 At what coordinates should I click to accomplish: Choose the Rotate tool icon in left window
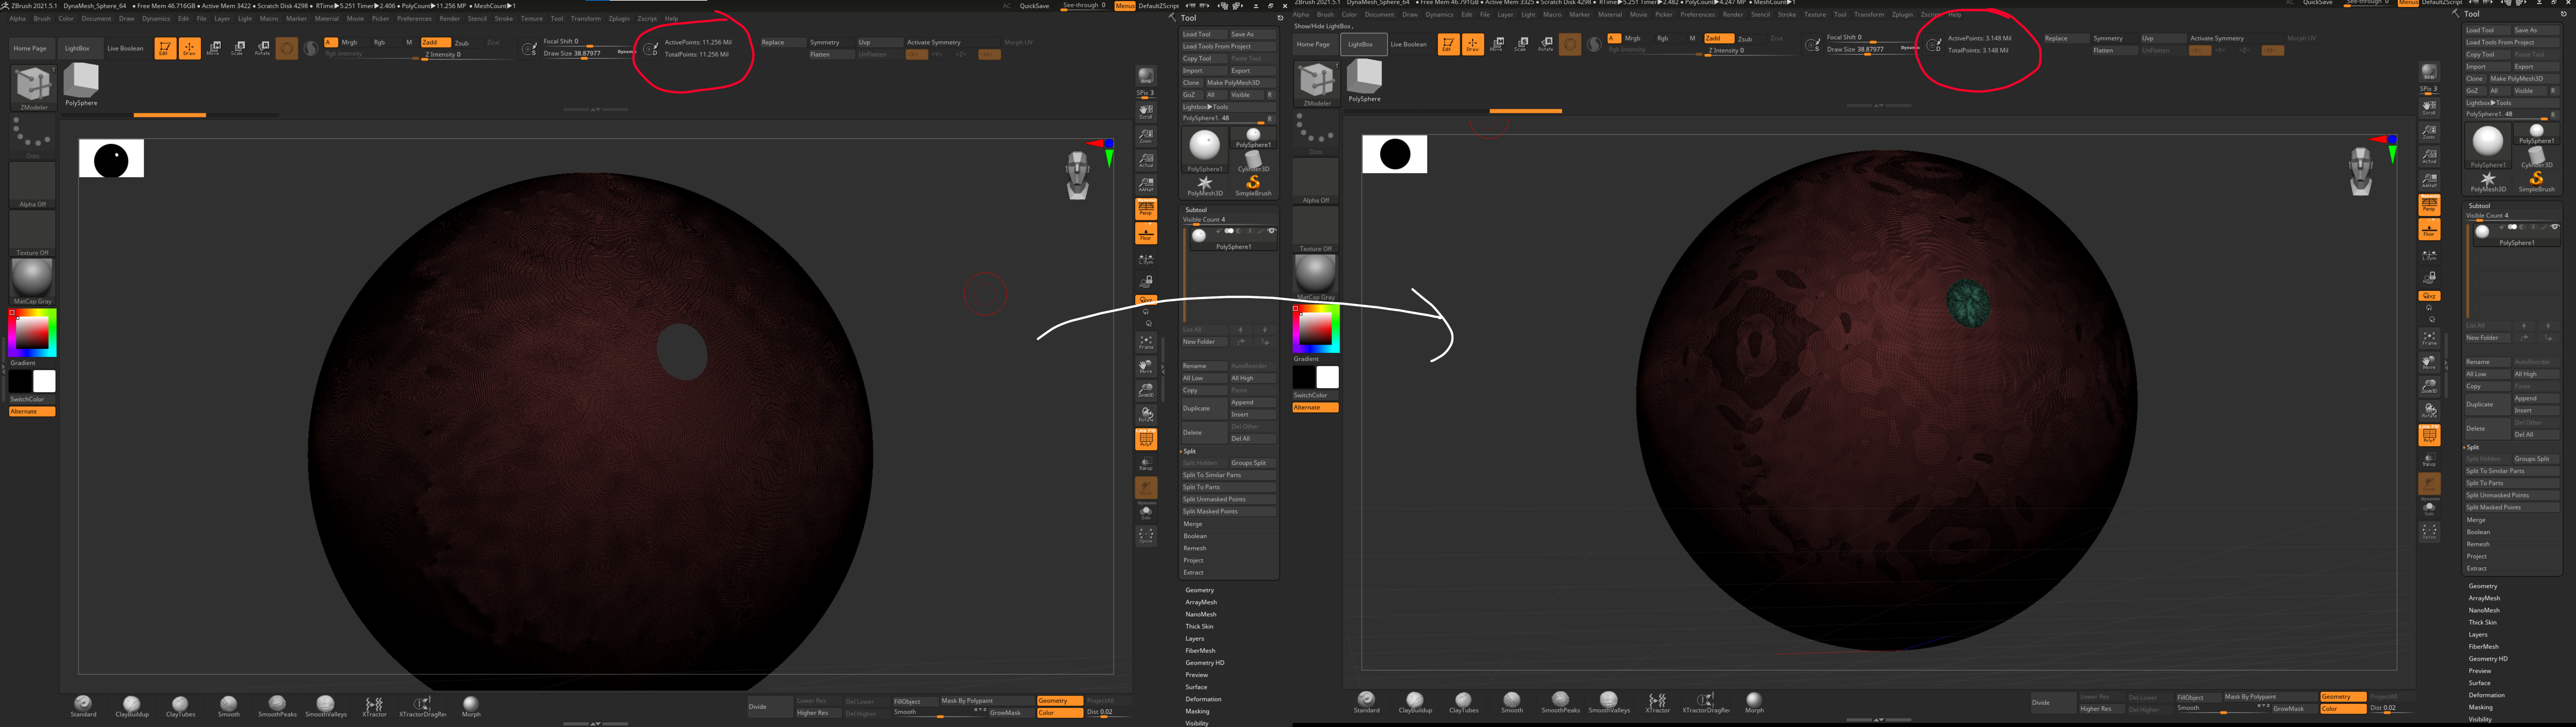(x=262, y=48)
